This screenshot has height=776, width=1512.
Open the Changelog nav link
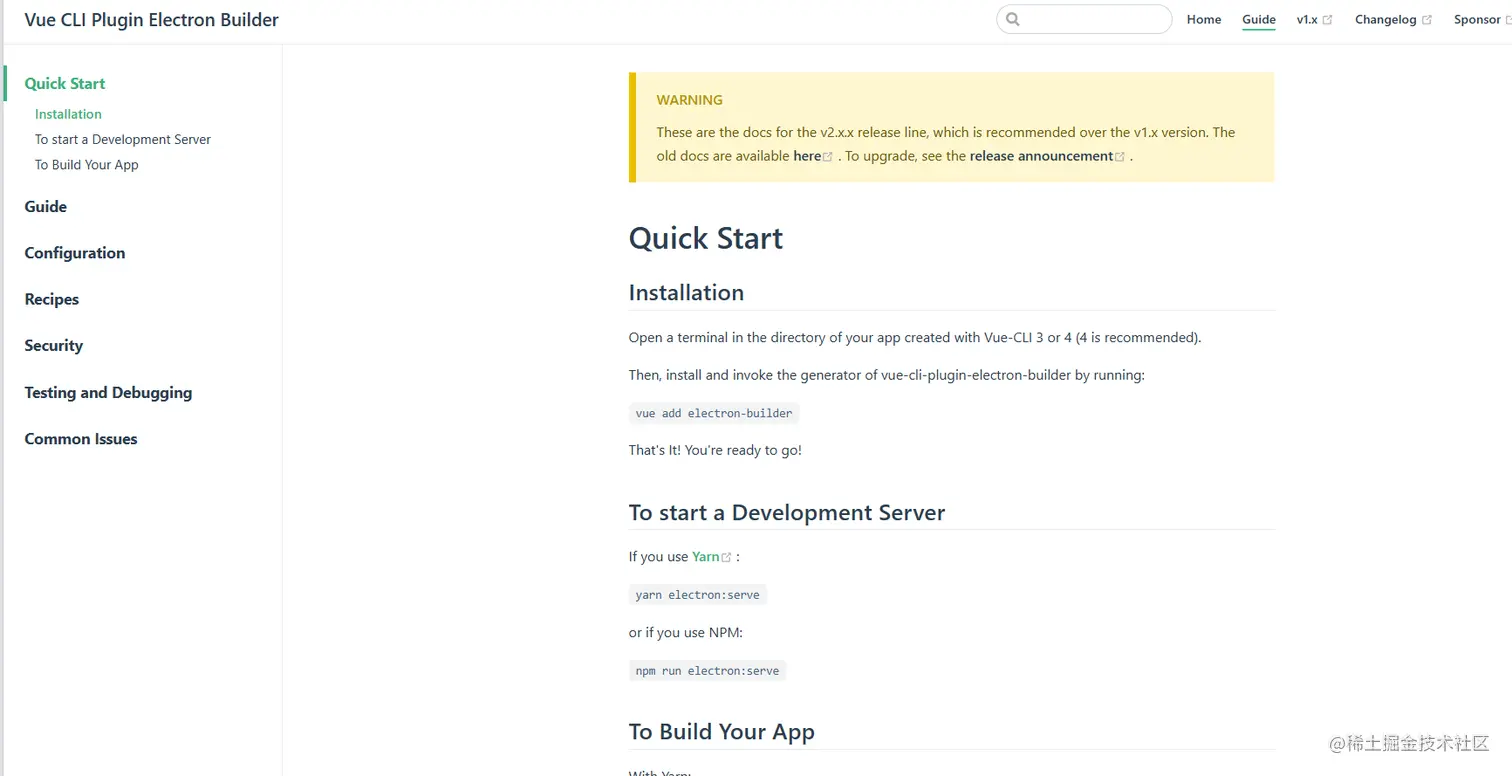1386,19
